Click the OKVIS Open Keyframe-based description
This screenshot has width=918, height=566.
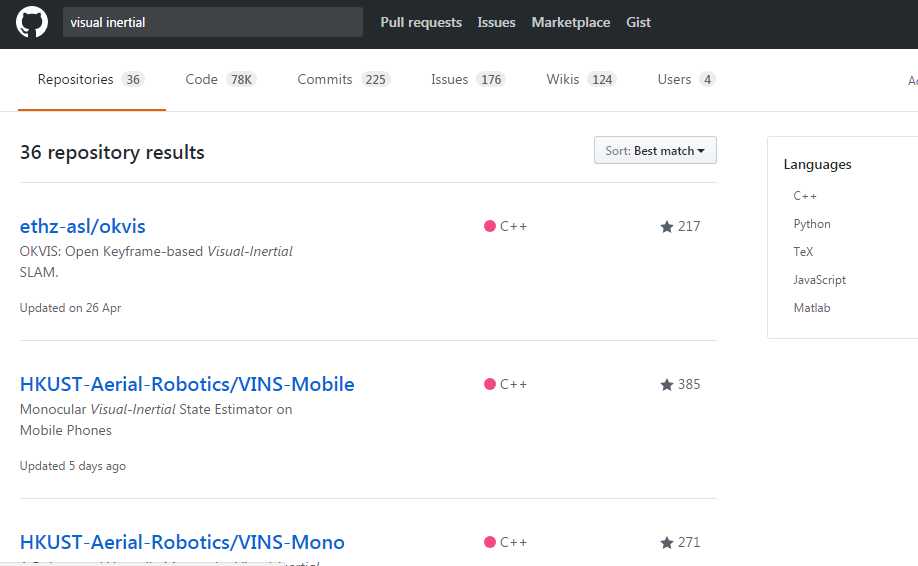[156, 262]
